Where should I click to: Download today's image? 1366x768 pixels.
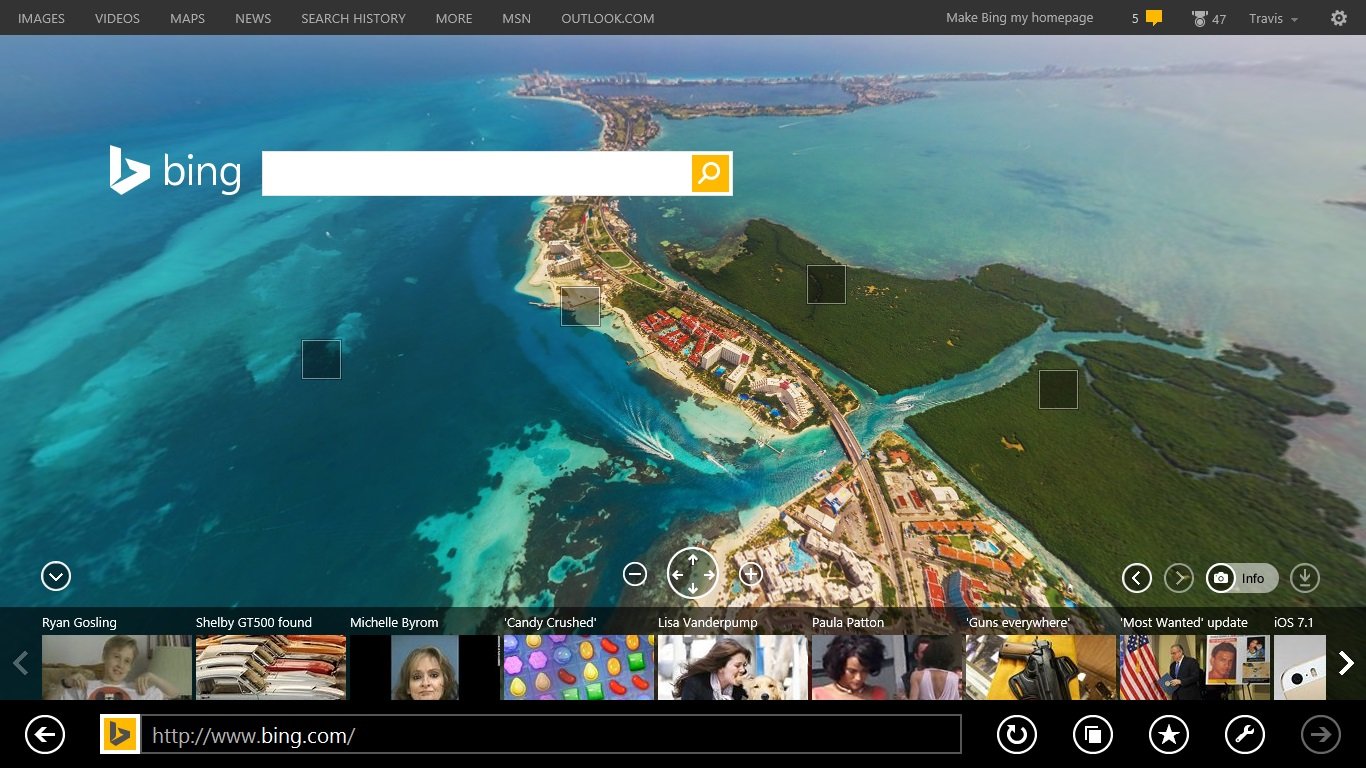1305,578
